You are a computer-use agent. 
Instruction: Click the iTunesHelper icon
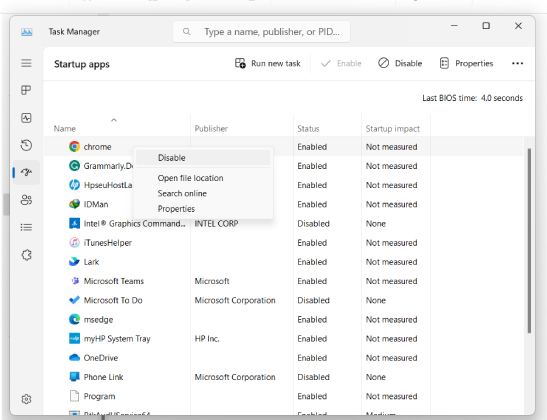(x=74, y=242)
